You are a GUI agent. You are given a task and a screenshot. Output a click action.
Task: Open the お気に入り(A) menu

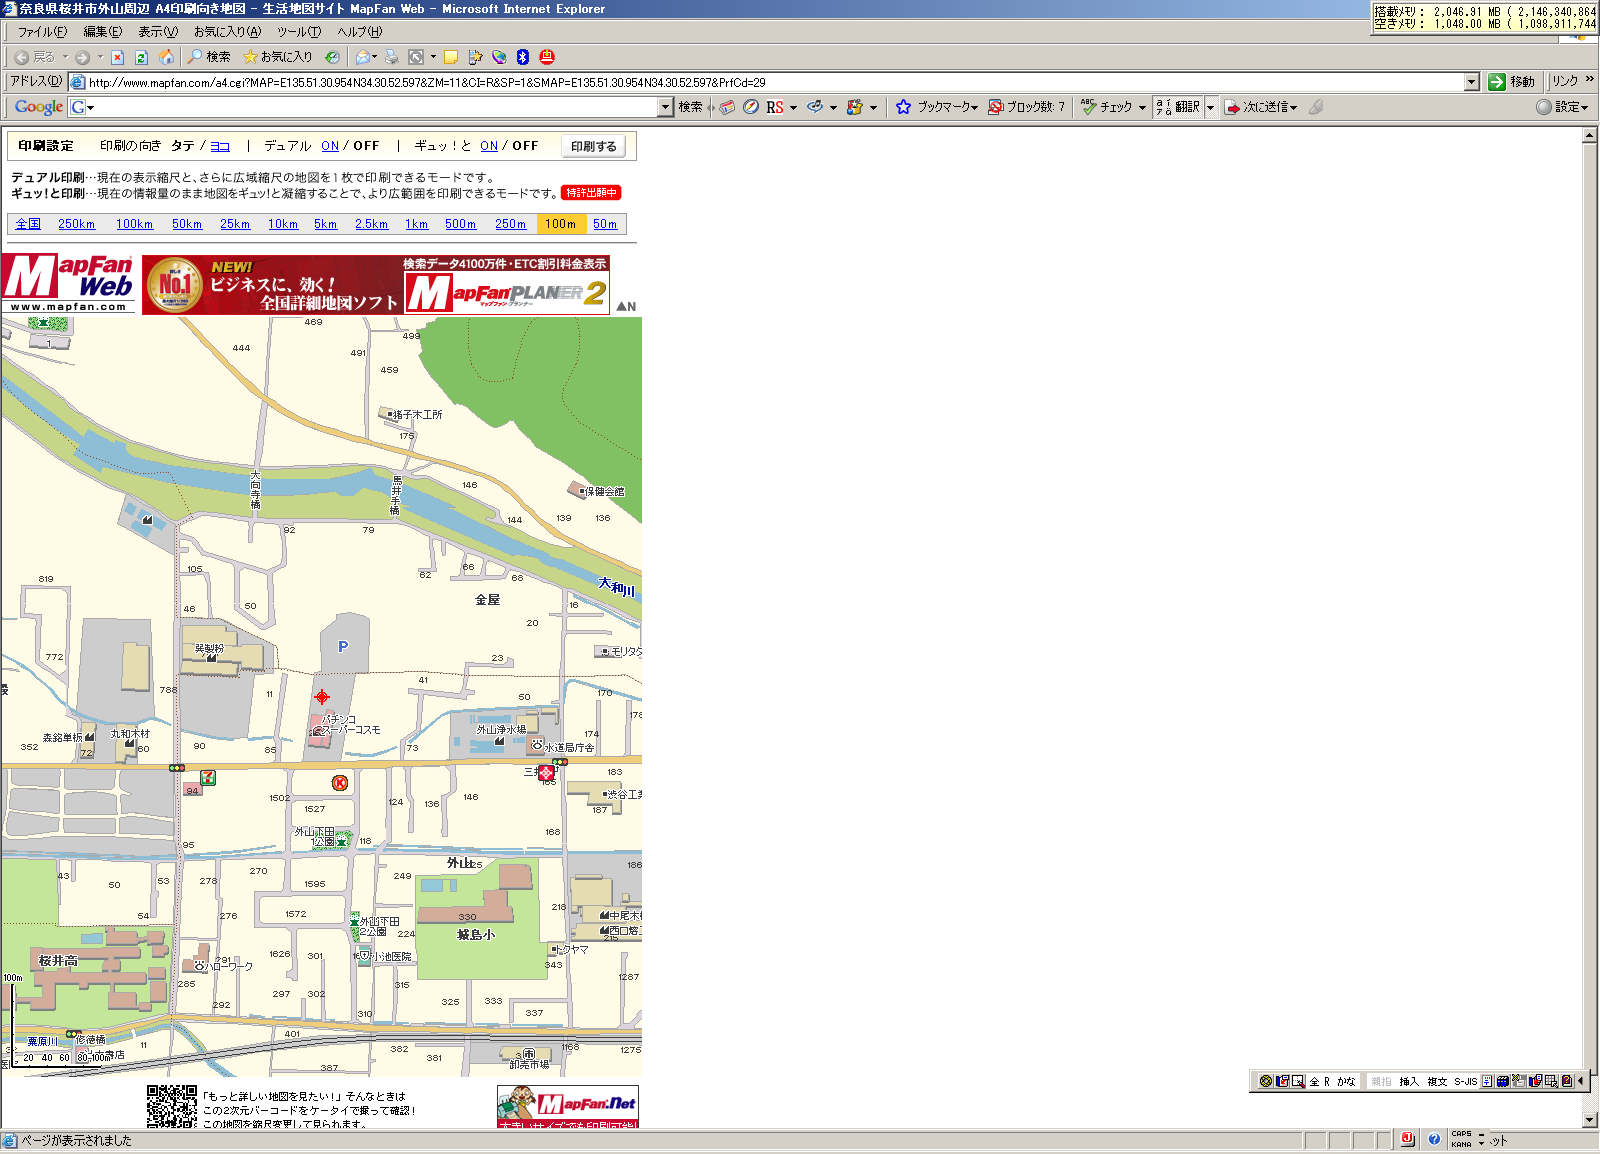pos(227,32)
